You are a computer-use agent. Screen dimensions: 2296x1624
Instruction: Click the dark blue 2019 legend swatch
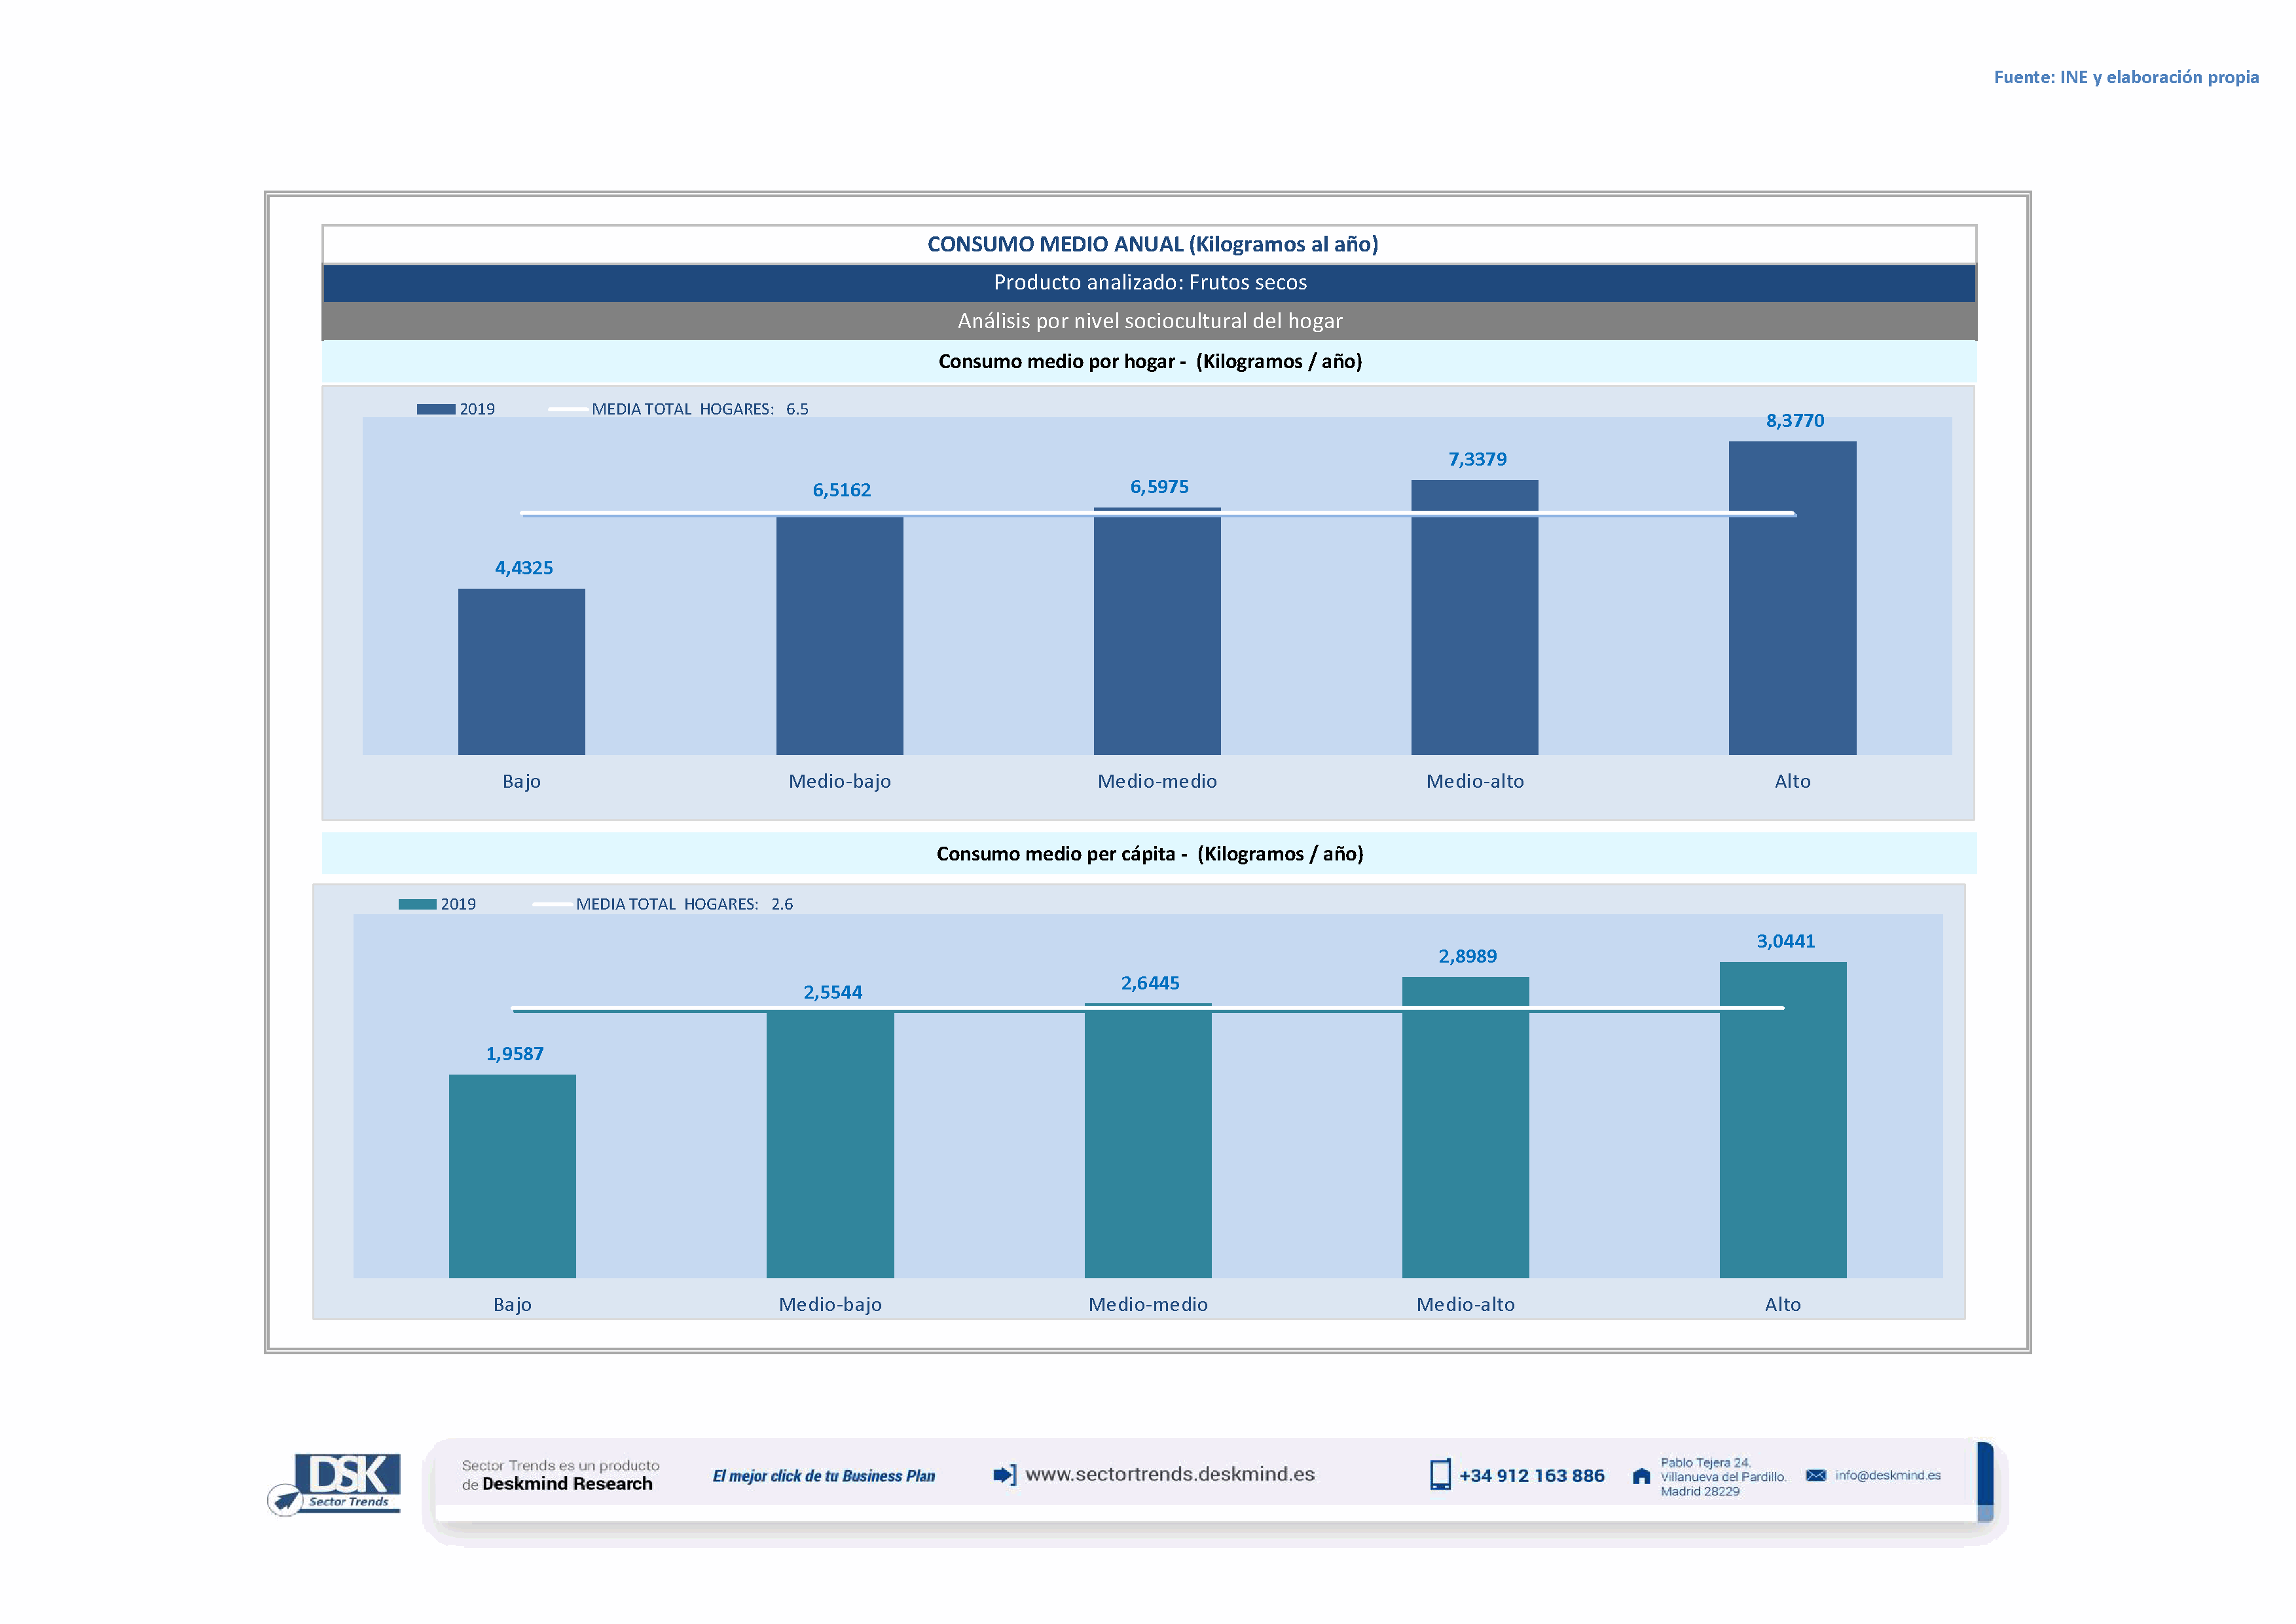coord(436,409)
